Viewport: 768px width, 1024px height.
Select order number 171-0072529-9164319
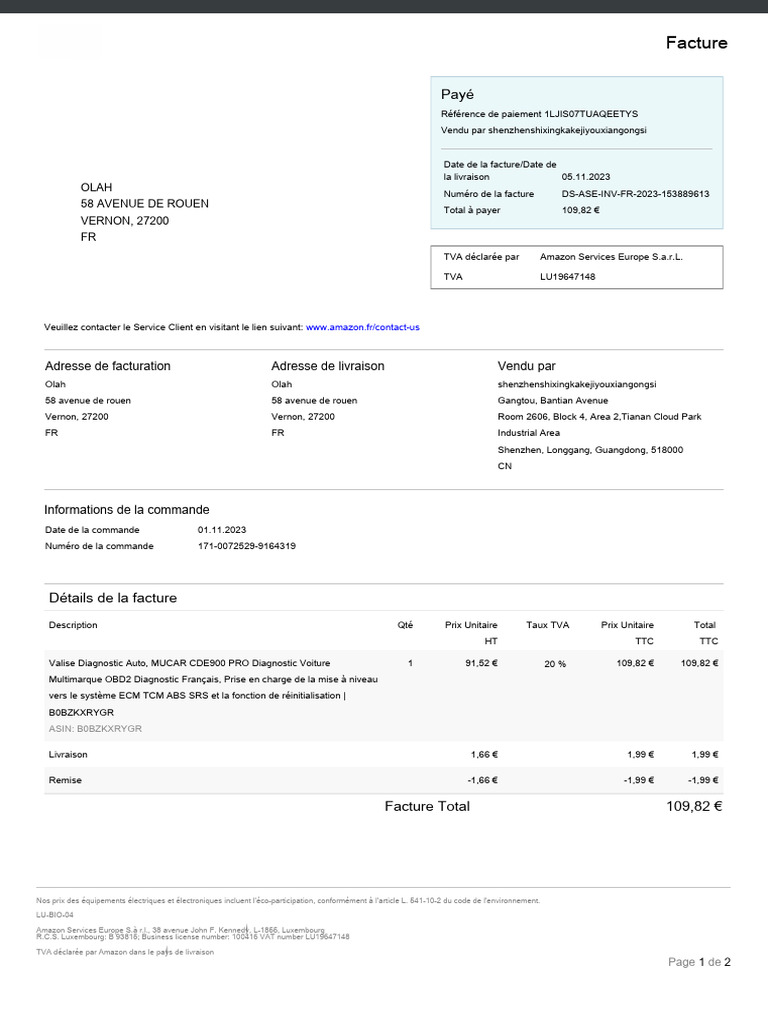[x=247, y=546]
